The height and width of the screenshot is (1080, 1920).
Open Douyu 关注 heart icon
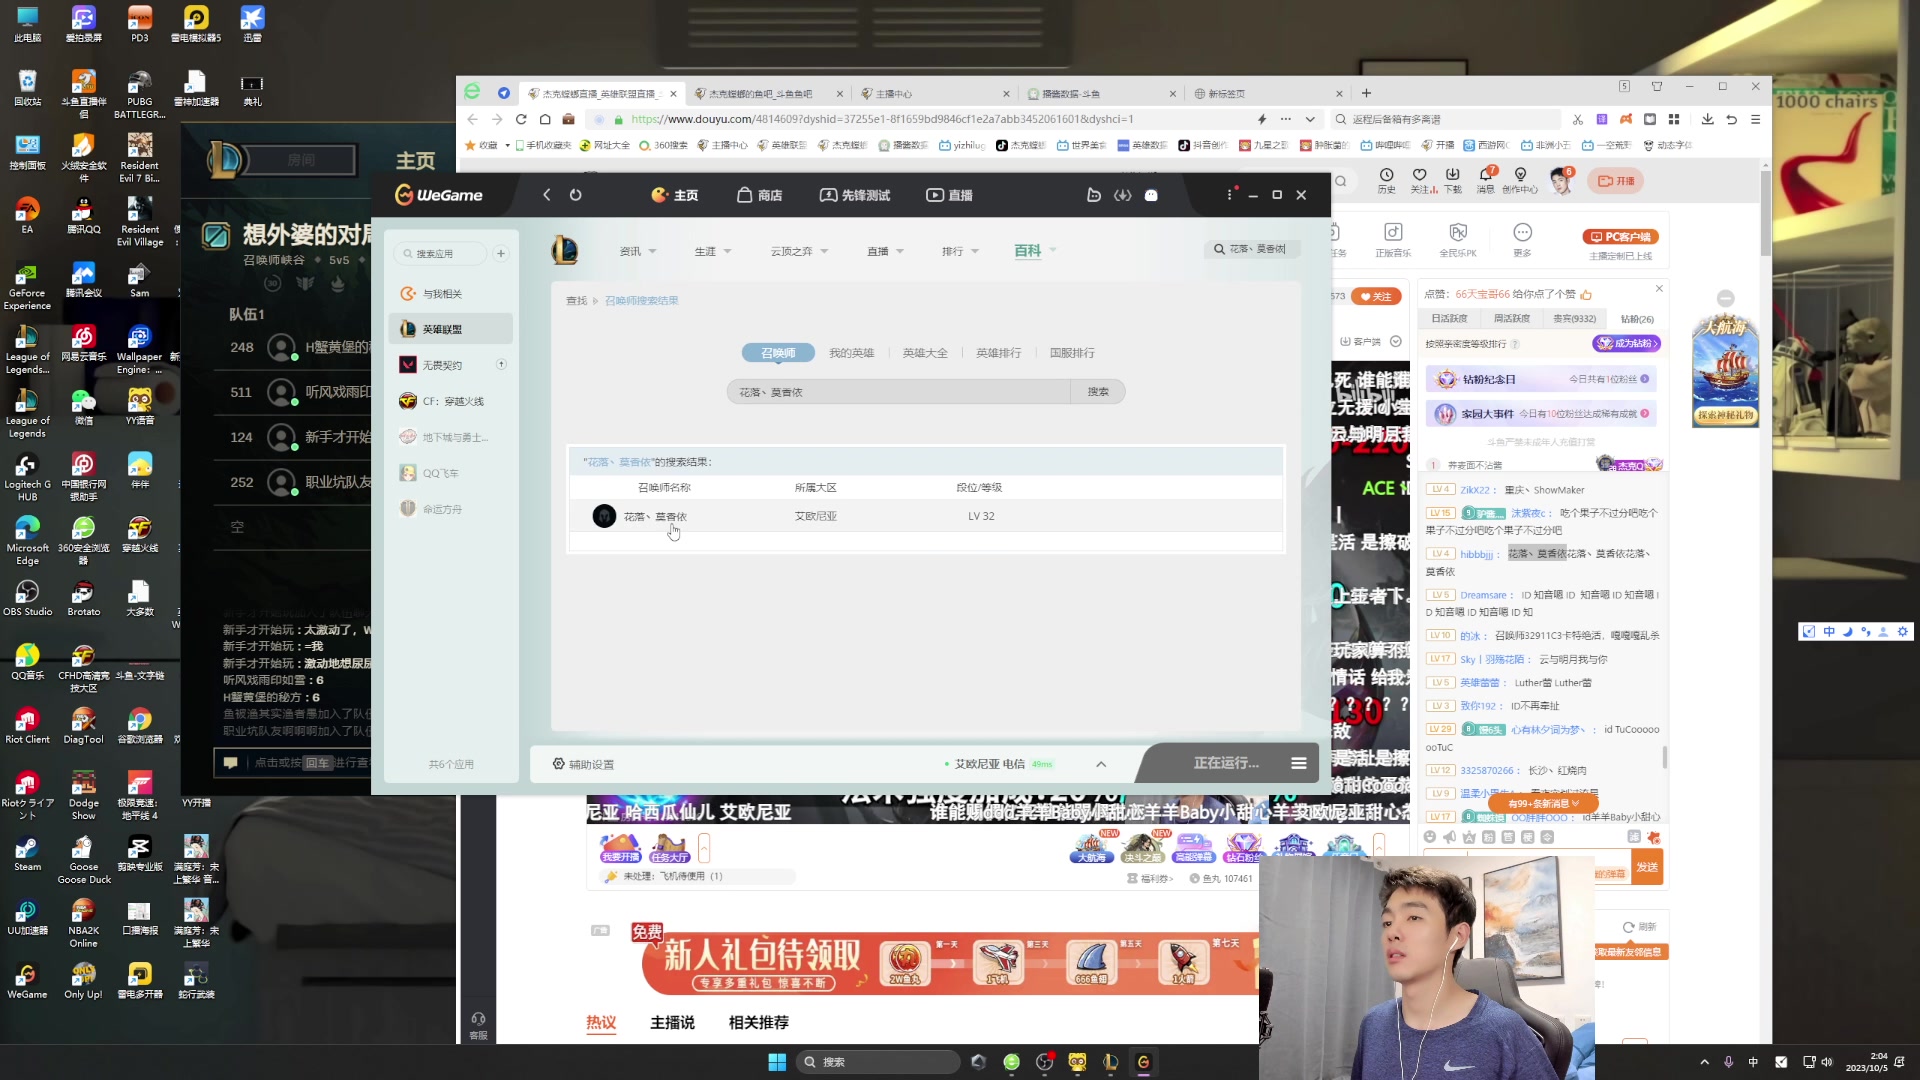[1419, 180]
